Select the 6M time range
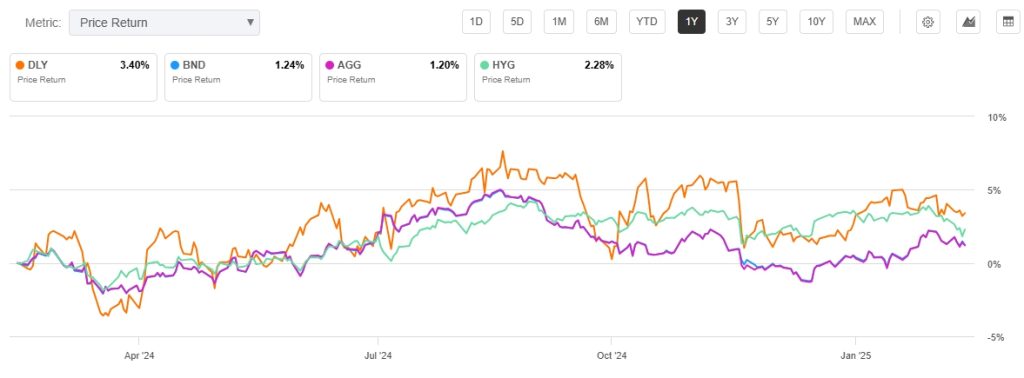 (601, 22)
